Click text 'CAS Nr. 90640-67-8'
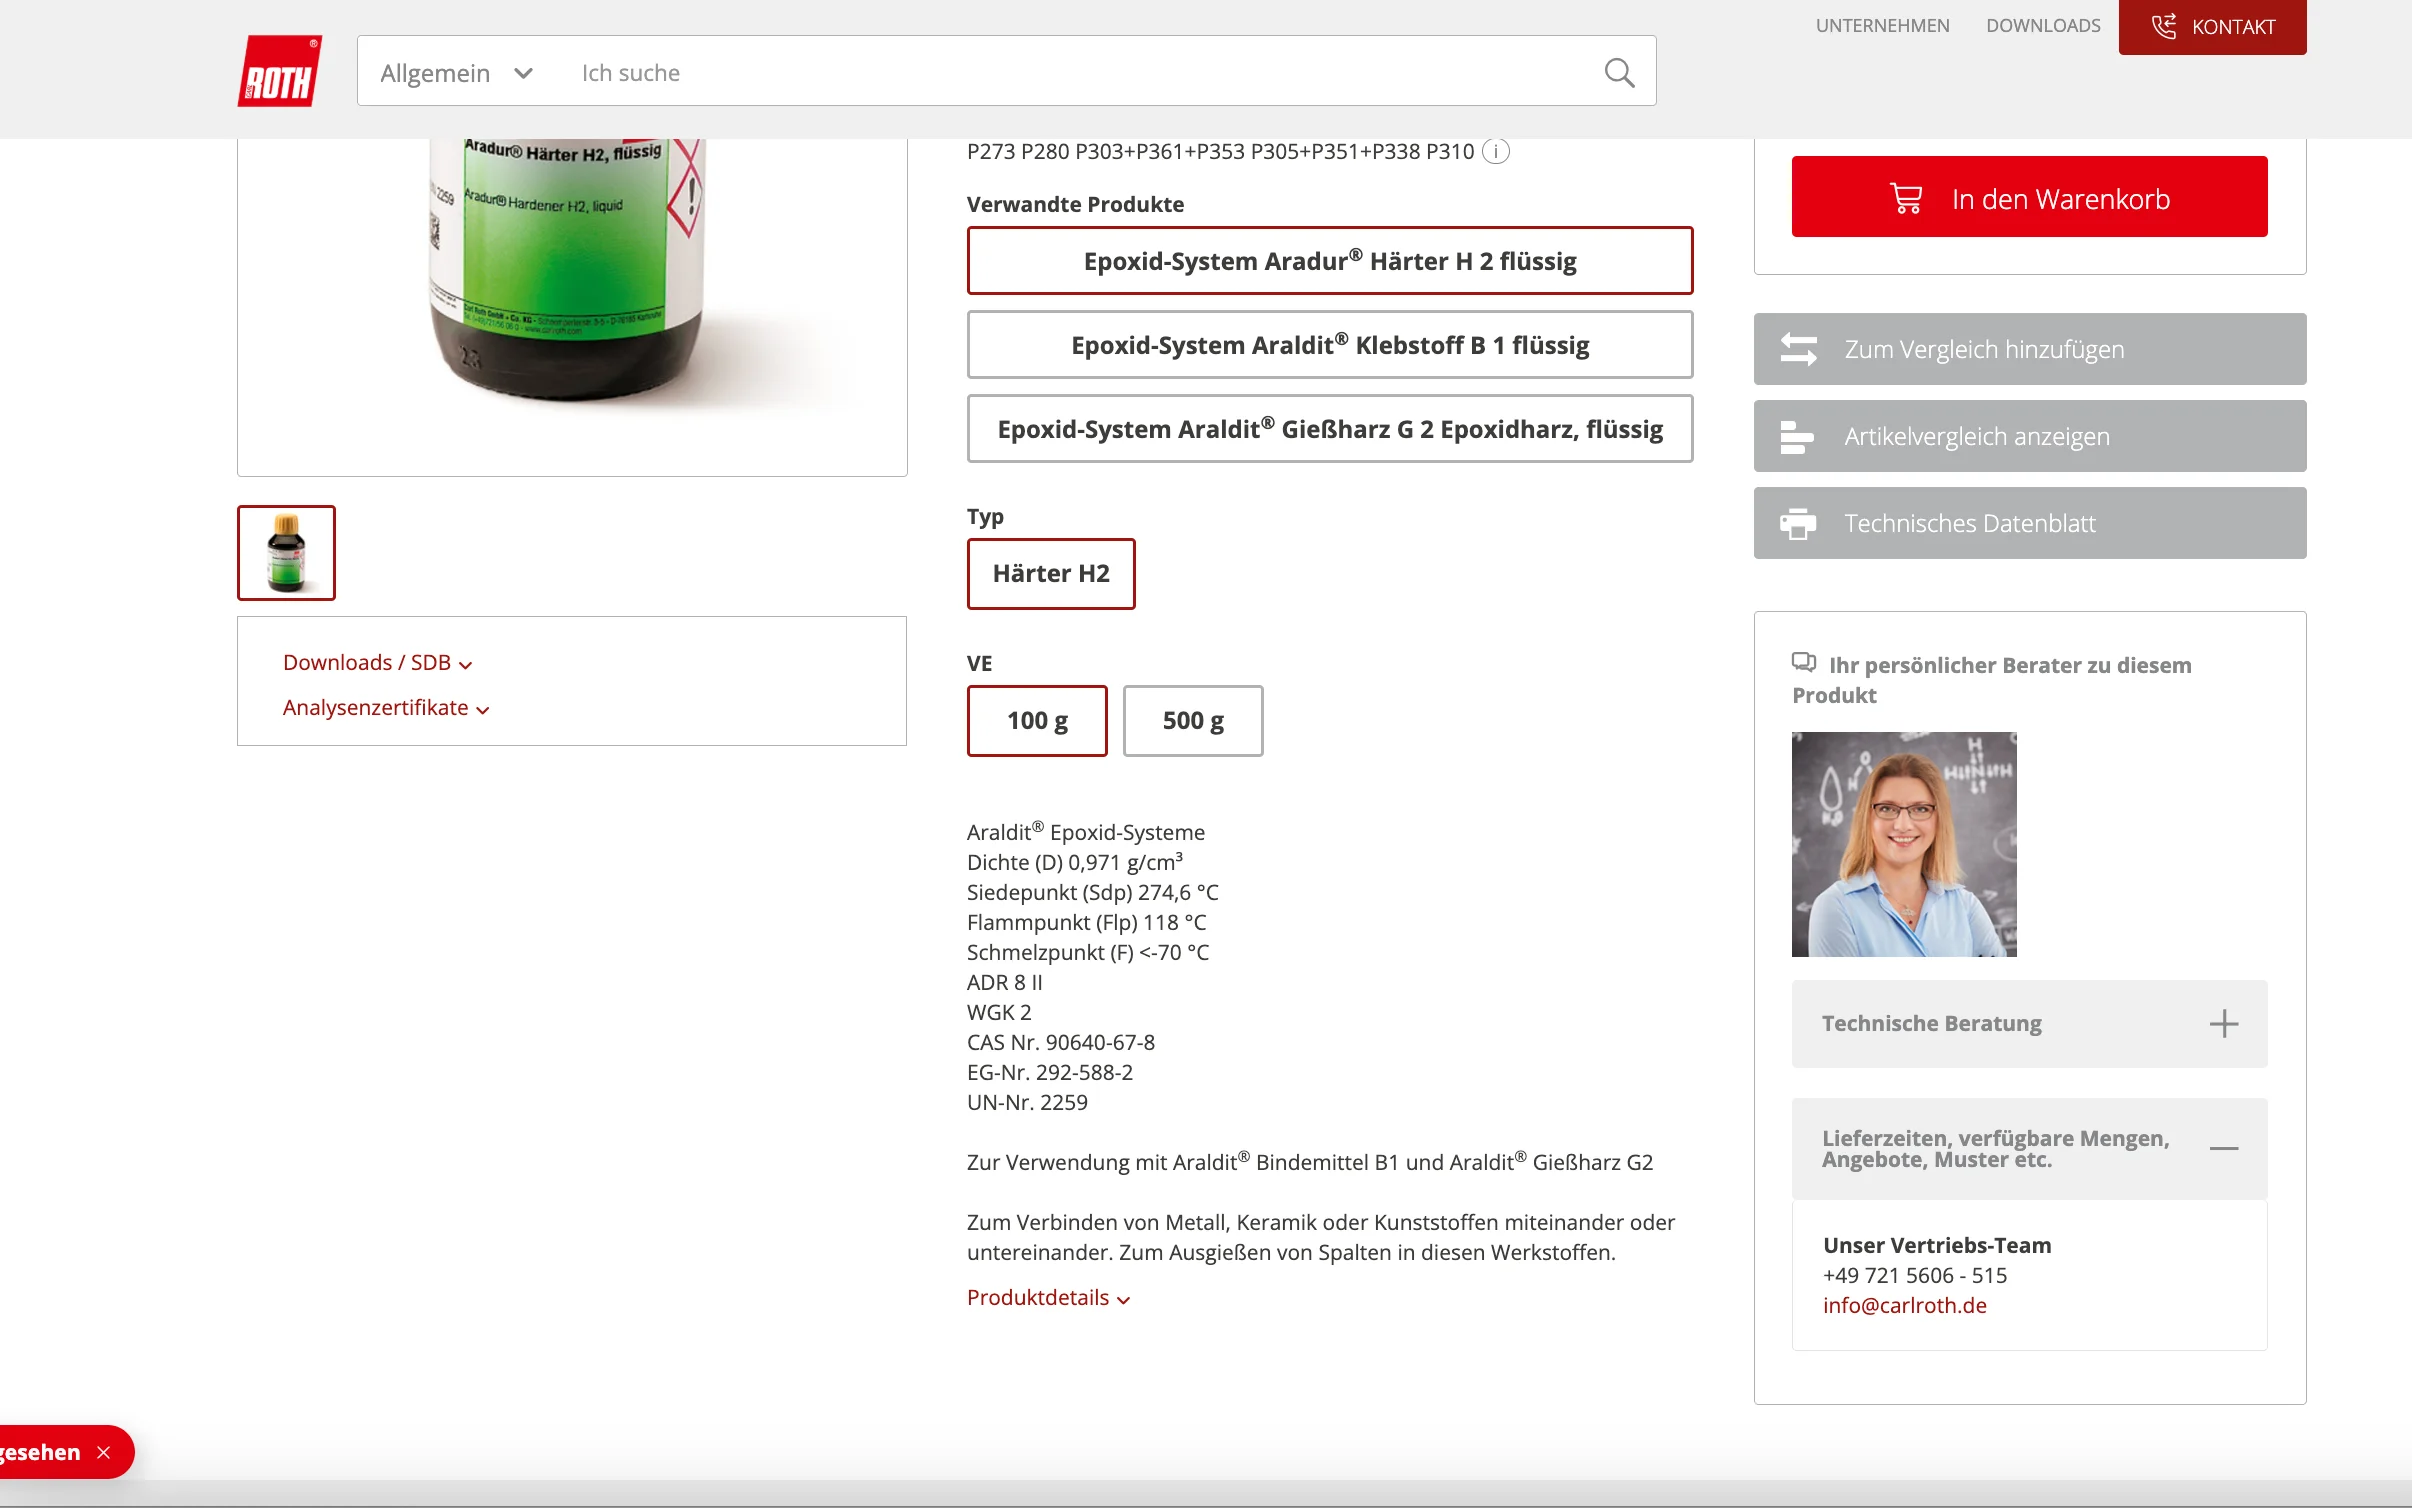The image size is (2412, 1508). point(1060,1042)
